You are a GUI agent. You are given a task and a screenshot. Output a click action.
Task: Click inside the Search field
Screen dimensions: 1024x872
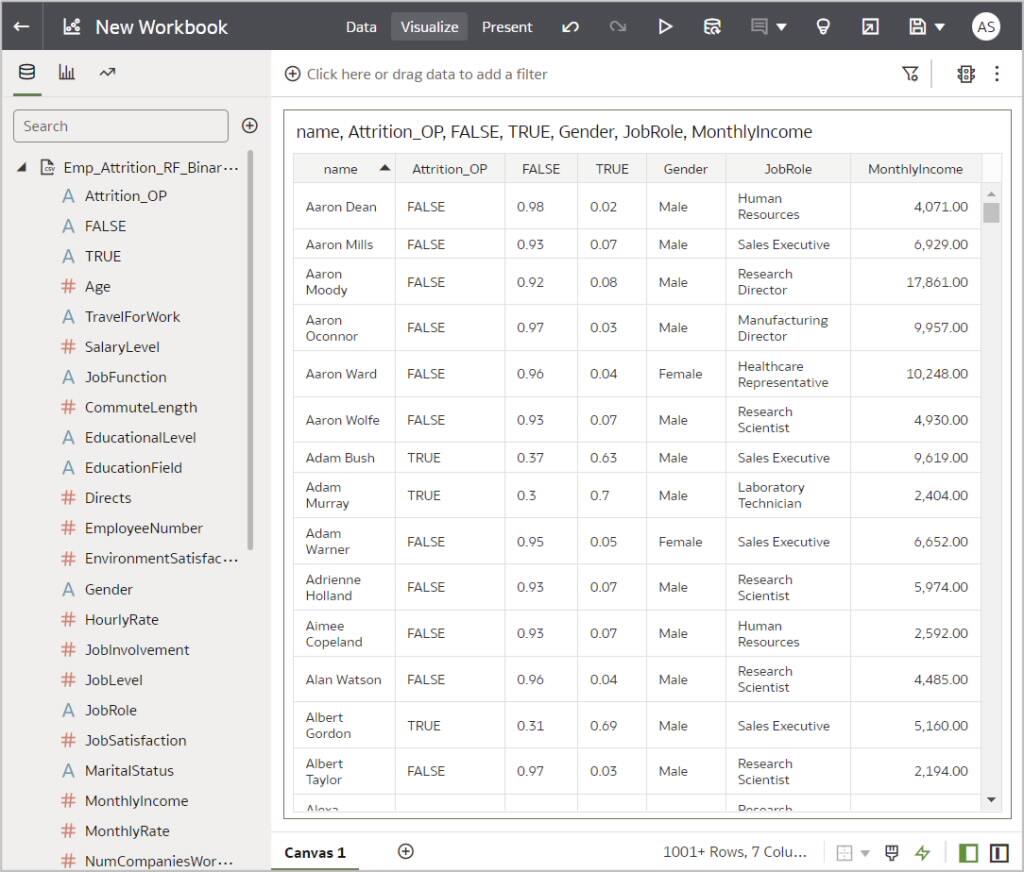120,126
